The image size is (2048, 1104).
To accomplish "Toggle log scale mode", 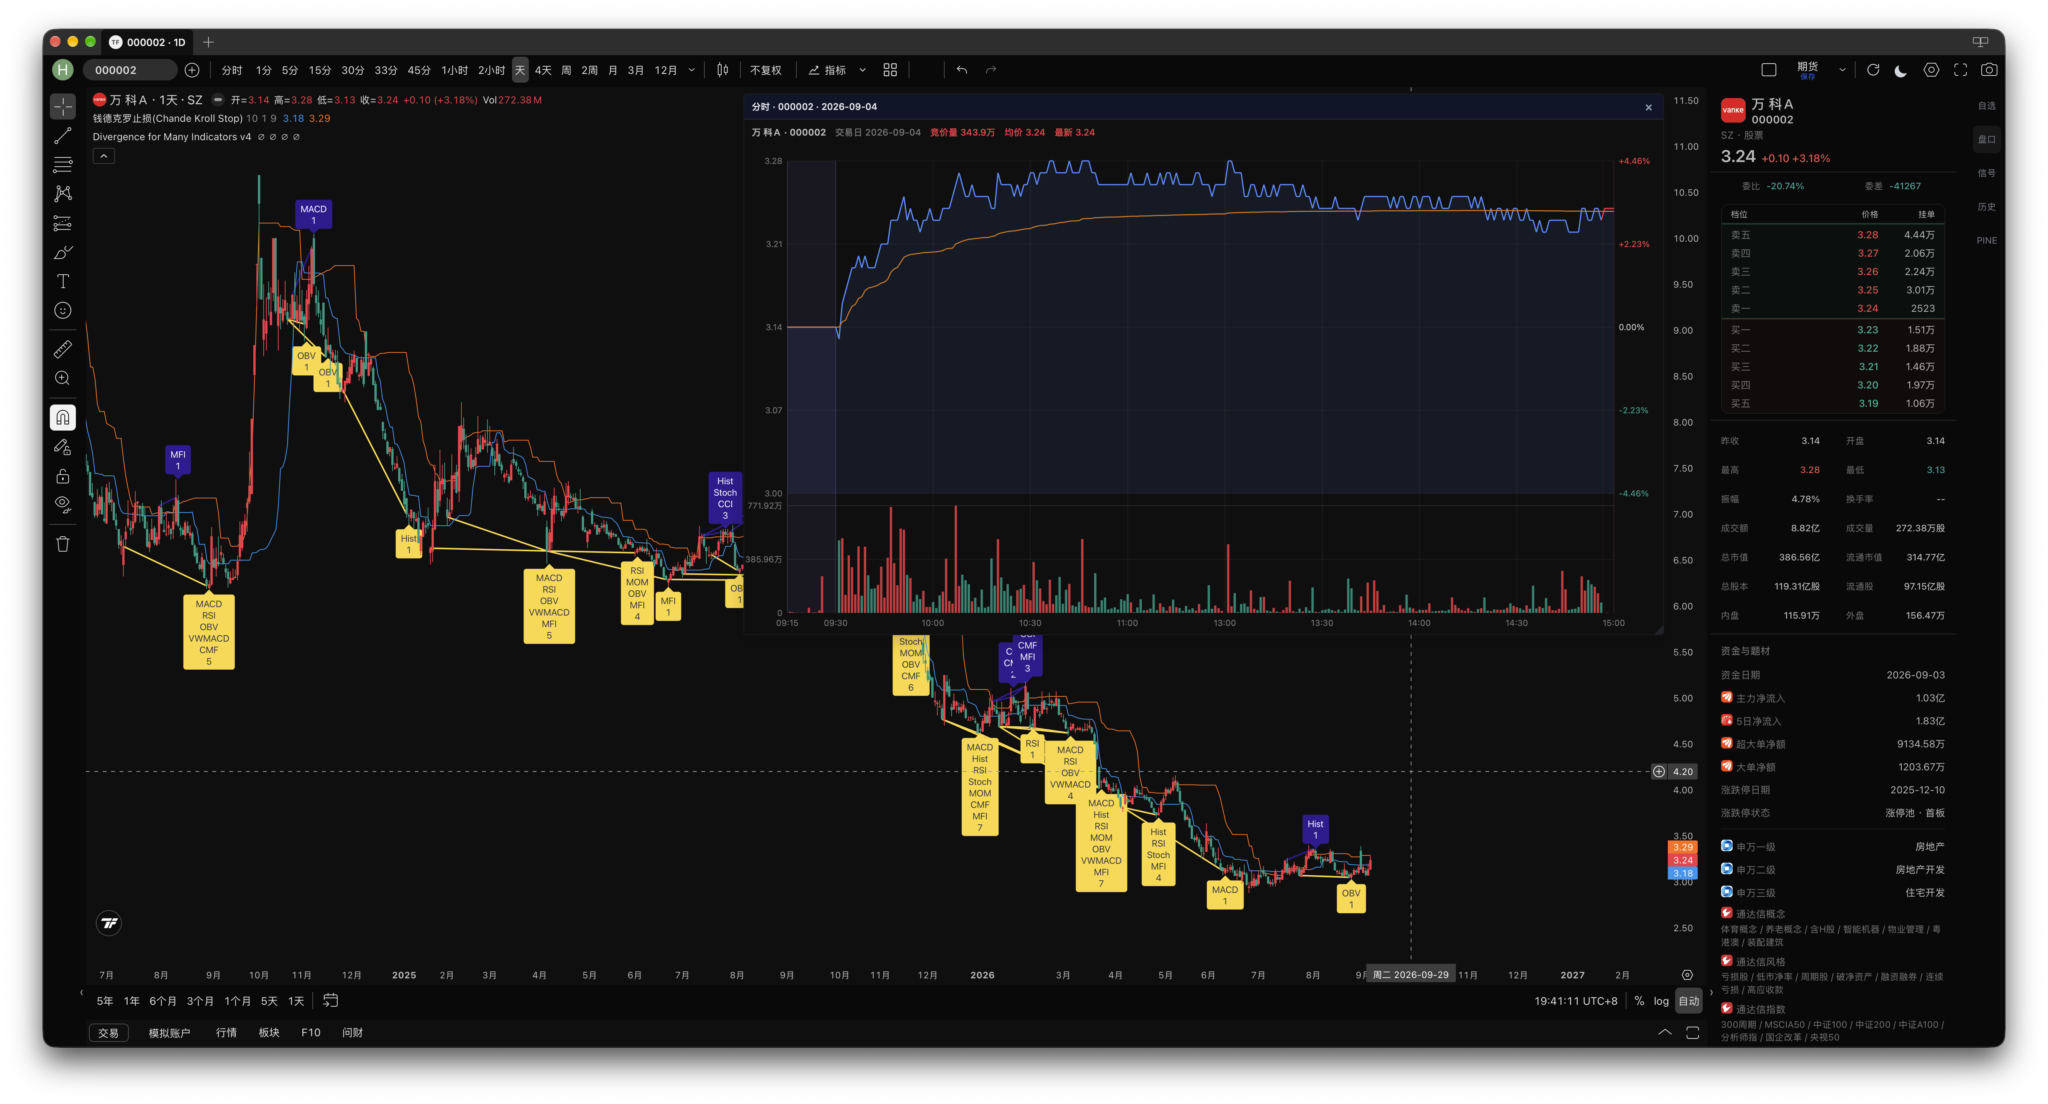I will pyautogui.click(x=1661, y=1001).
